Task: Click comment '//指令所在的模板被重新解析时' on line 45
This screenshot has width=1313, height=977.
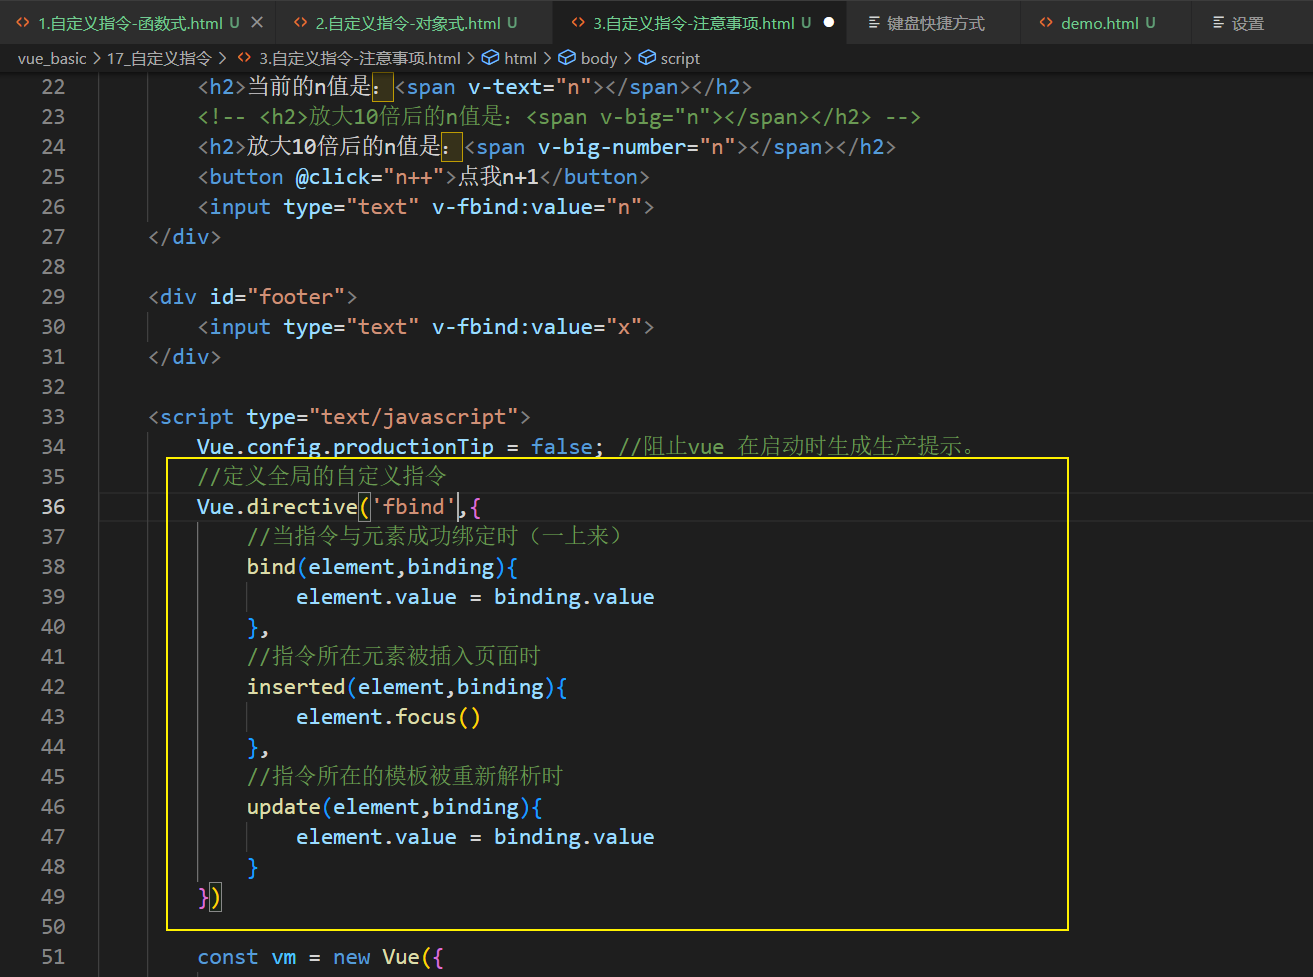Action: pos(405,776)
